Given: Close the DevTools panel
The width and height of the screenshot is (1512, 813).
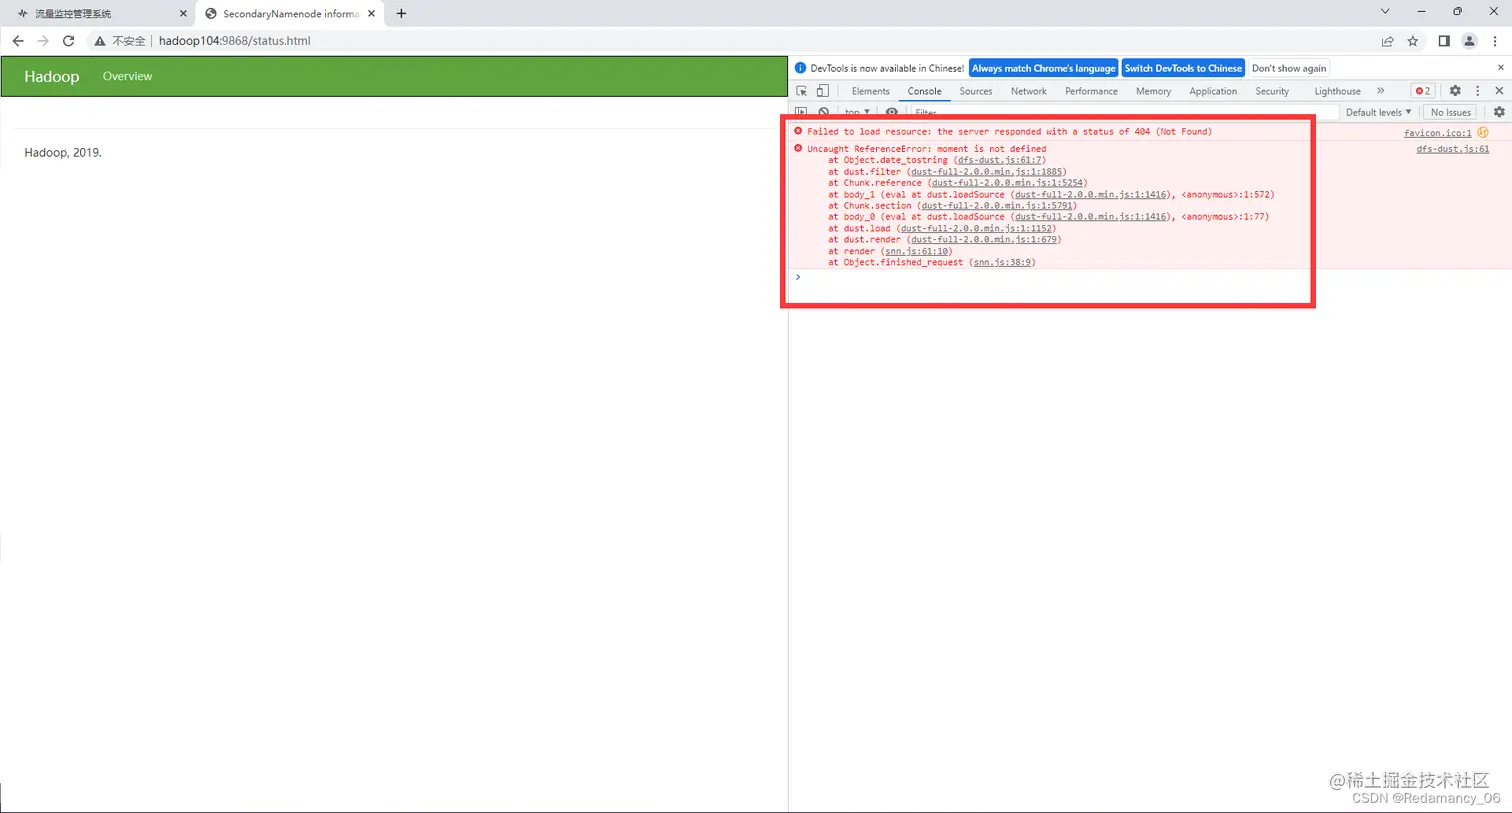Looking at the screenshot, I should 1499,91.
